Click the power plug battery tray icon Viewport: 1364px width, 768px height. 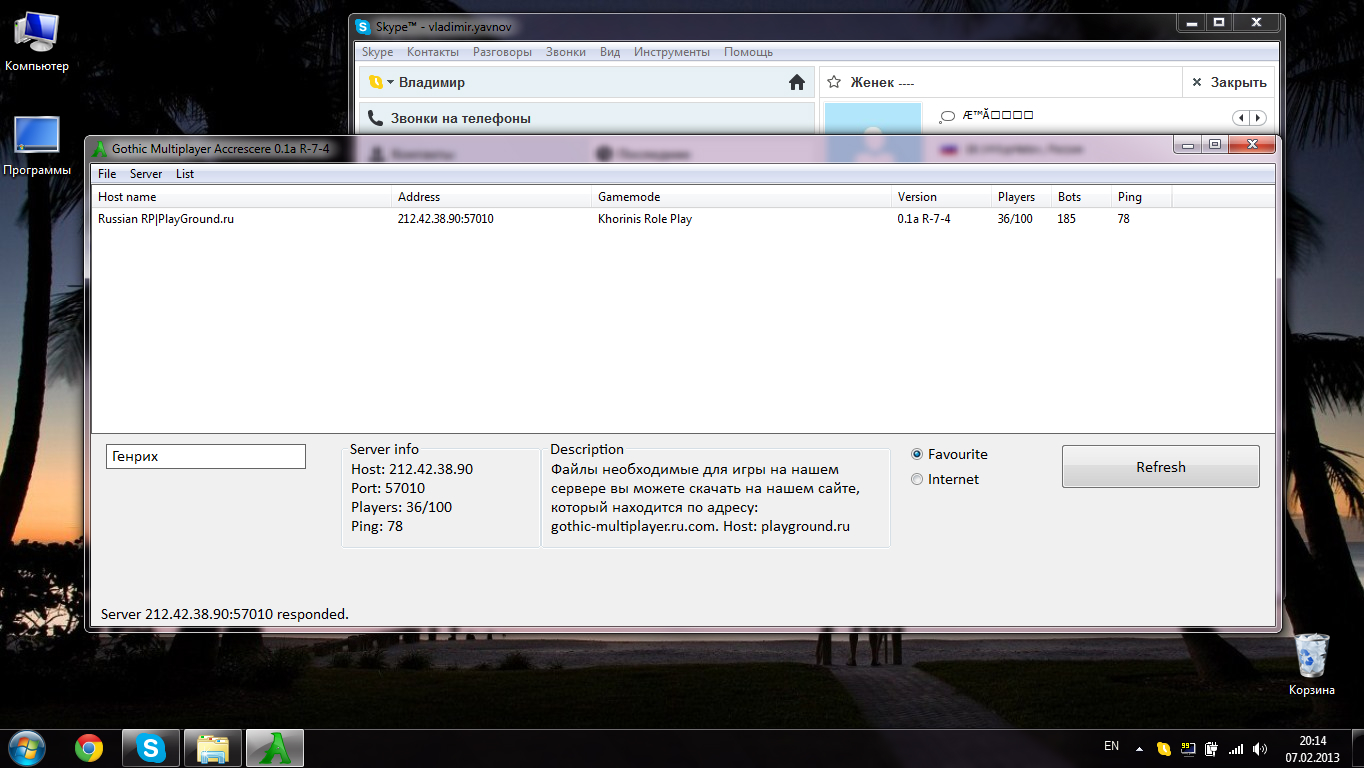pos(1211,748)
